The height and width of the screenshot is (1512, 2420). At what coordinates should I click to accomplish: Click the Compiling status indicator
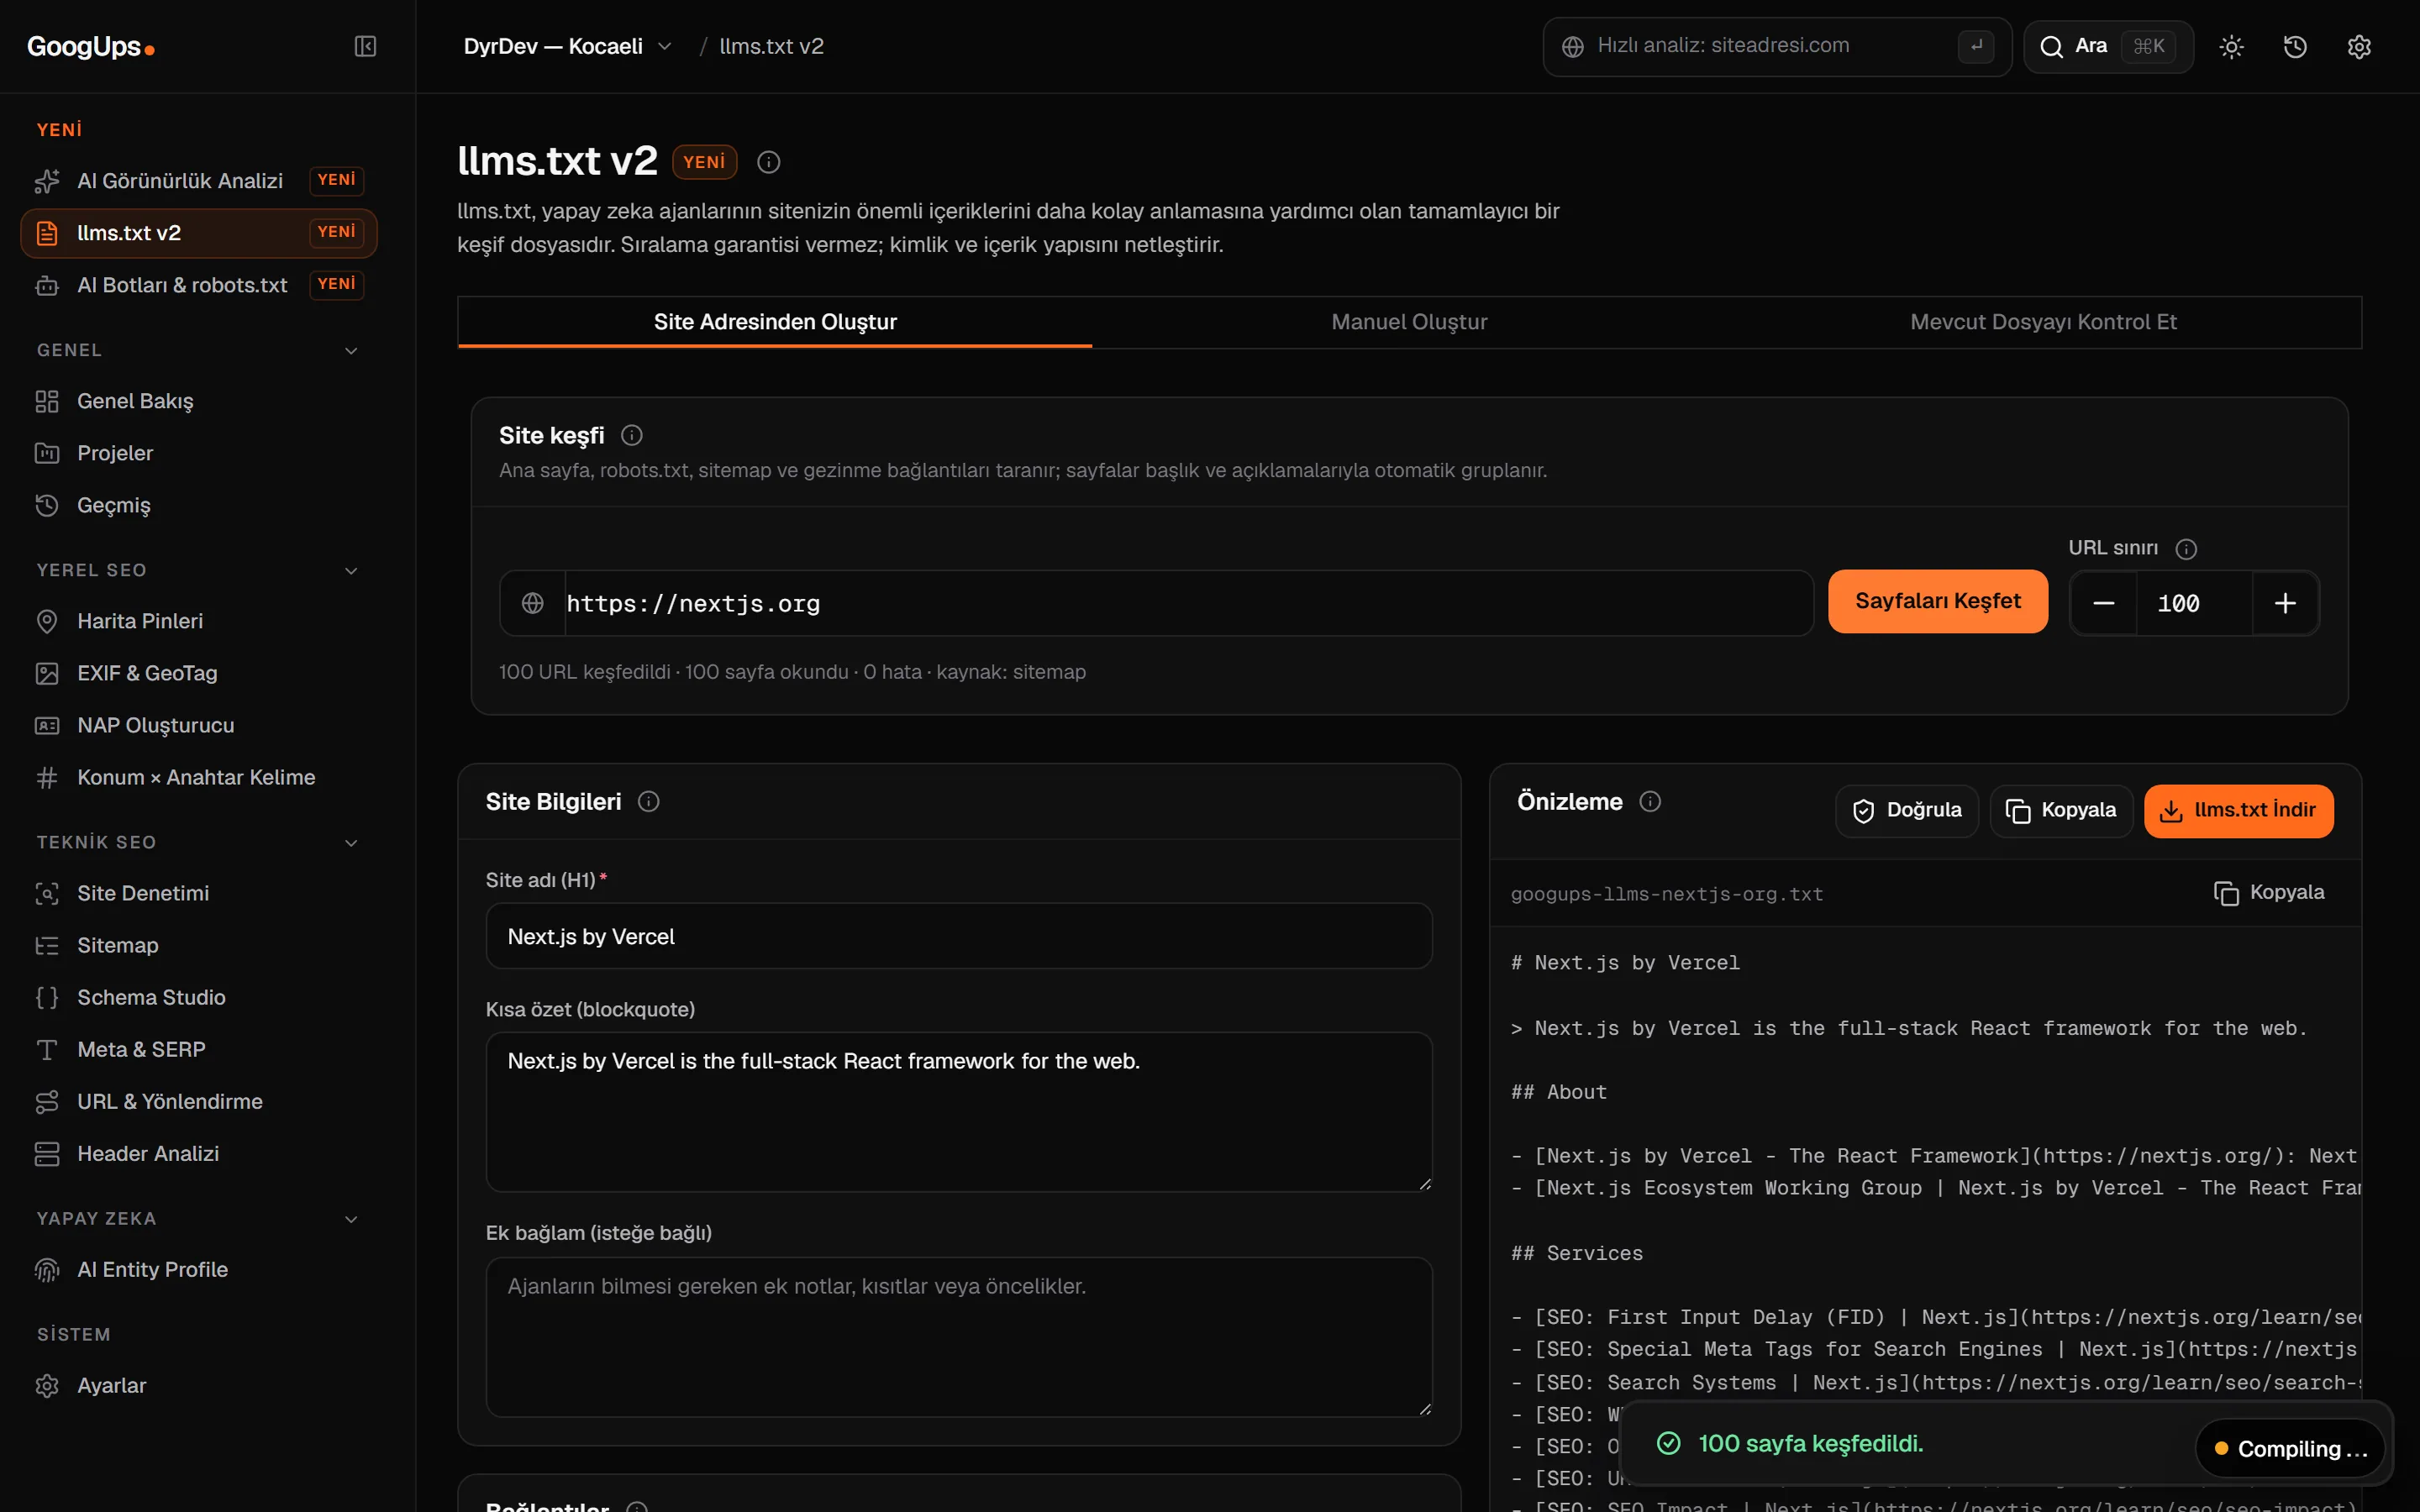(x=2290, y=1448)
